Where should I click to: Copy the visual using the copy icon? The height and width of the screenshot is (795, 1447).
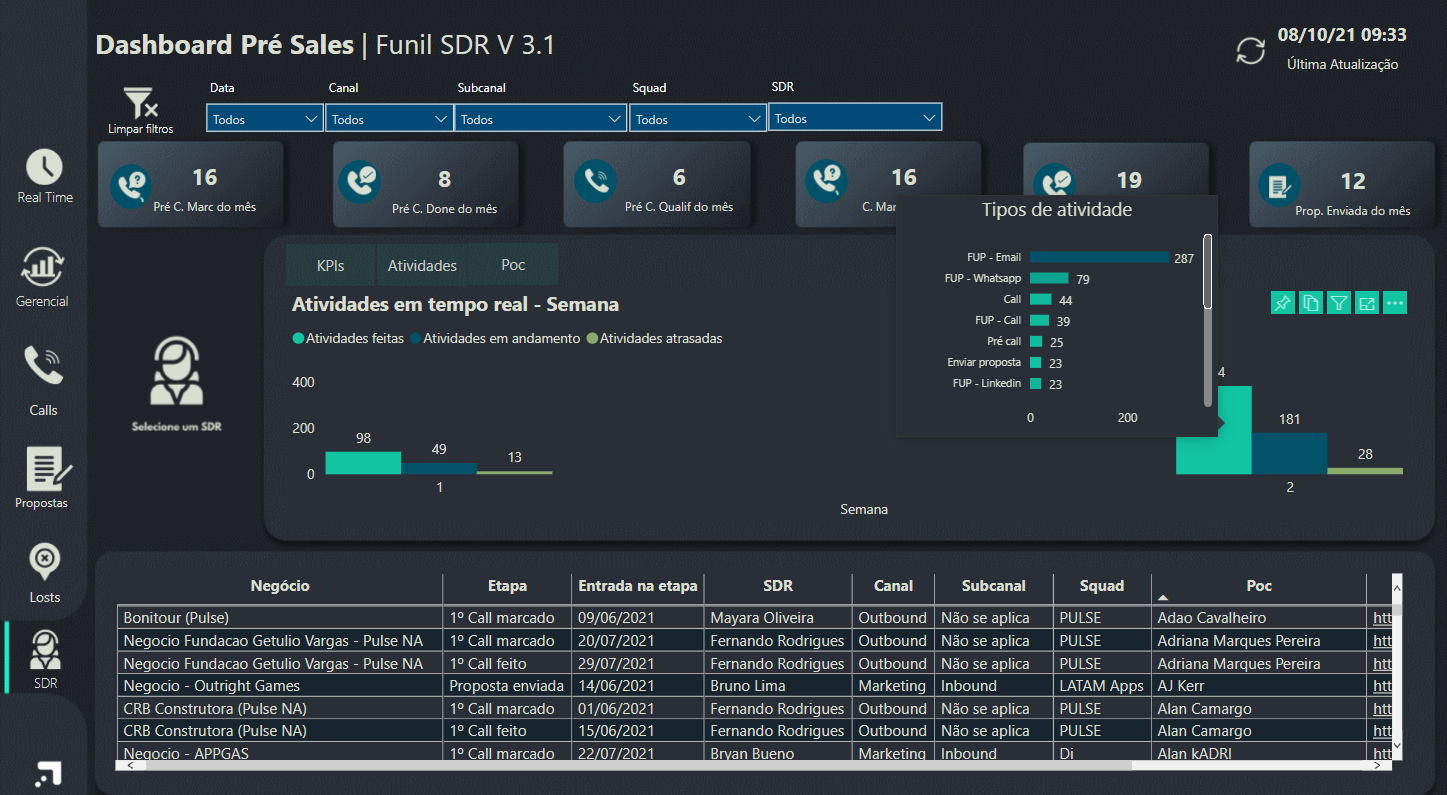coord(1311,303)
